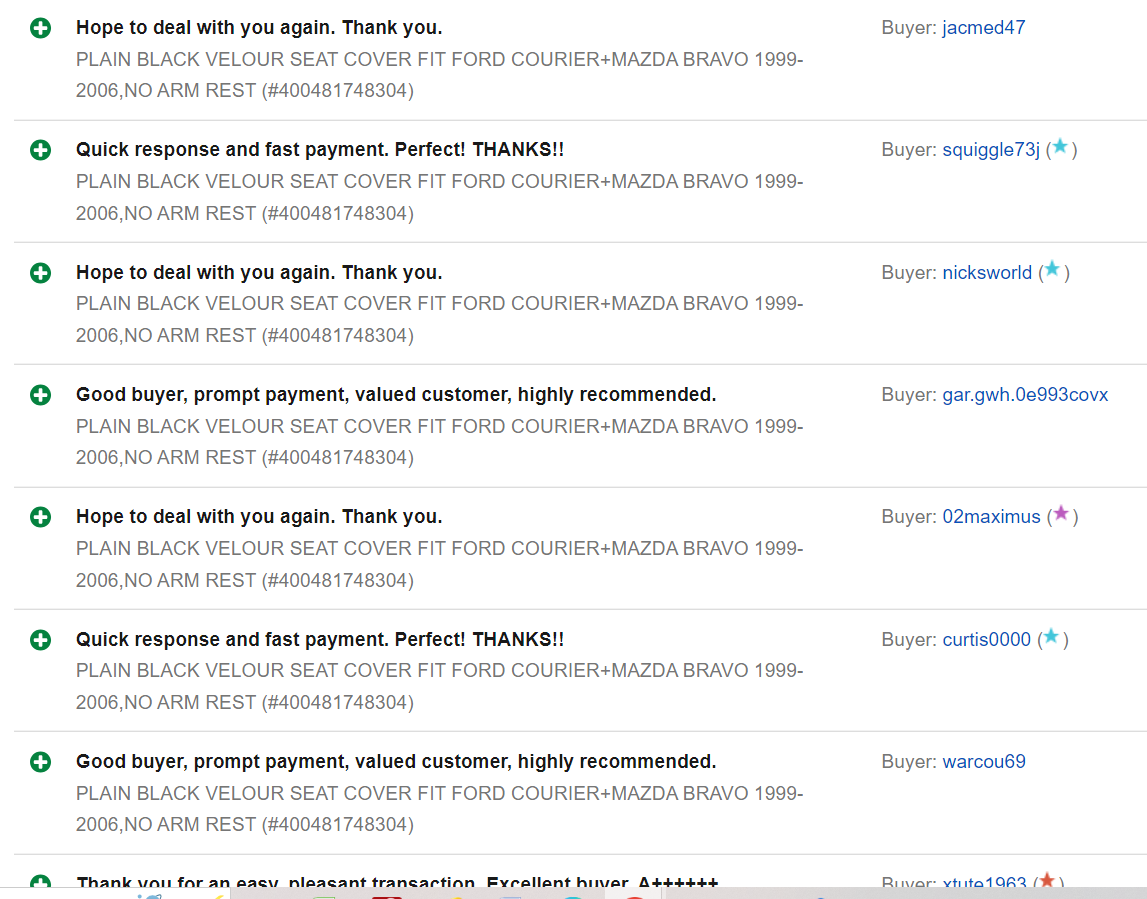1147x899 pixels.
Task: Click turquoise star beside curtis0000
Action: click(x=1051, y=636)
